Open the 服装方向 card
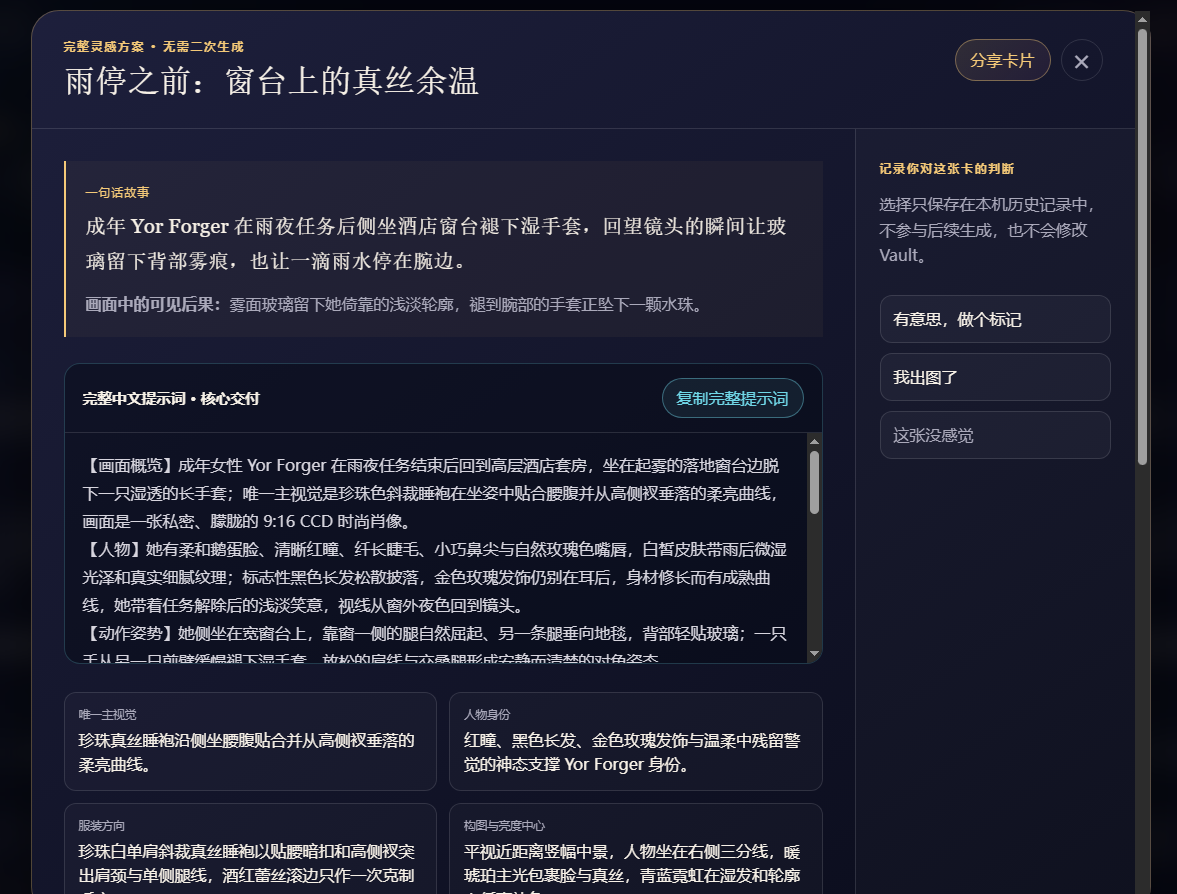Screen dimensions: 1177x894 click(x=250, y=849)
